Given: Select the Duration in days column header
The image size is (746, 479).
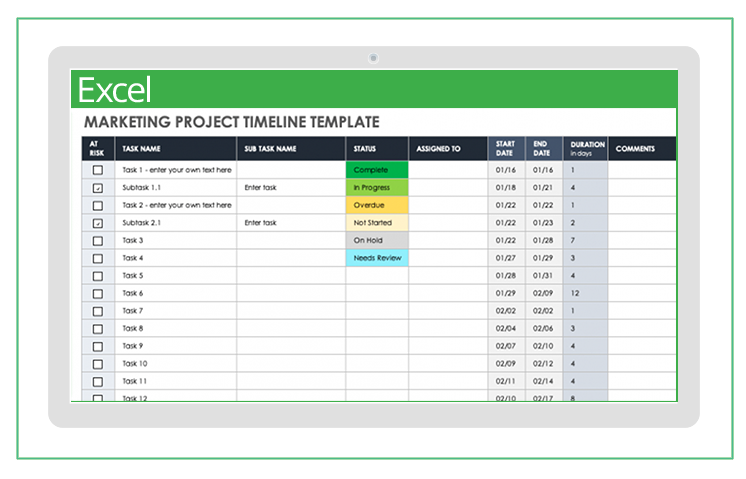Looking at the screenshot, I should pos(586,149).
